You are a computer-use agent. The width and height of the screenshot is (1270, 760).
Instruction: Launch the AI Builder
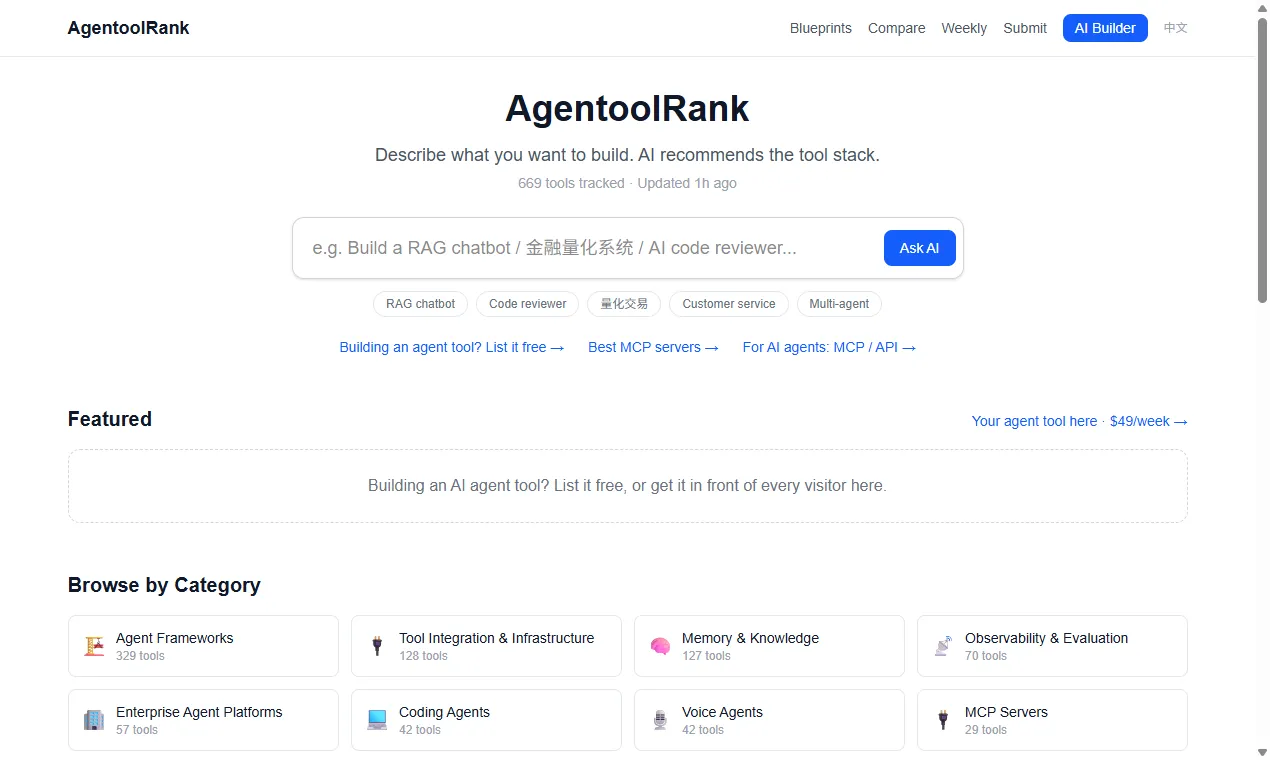click(x=1105, y=28)
